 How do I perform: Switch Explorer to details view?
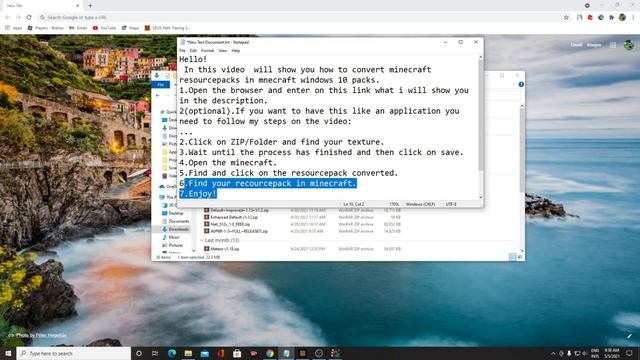tap(512, 257)
